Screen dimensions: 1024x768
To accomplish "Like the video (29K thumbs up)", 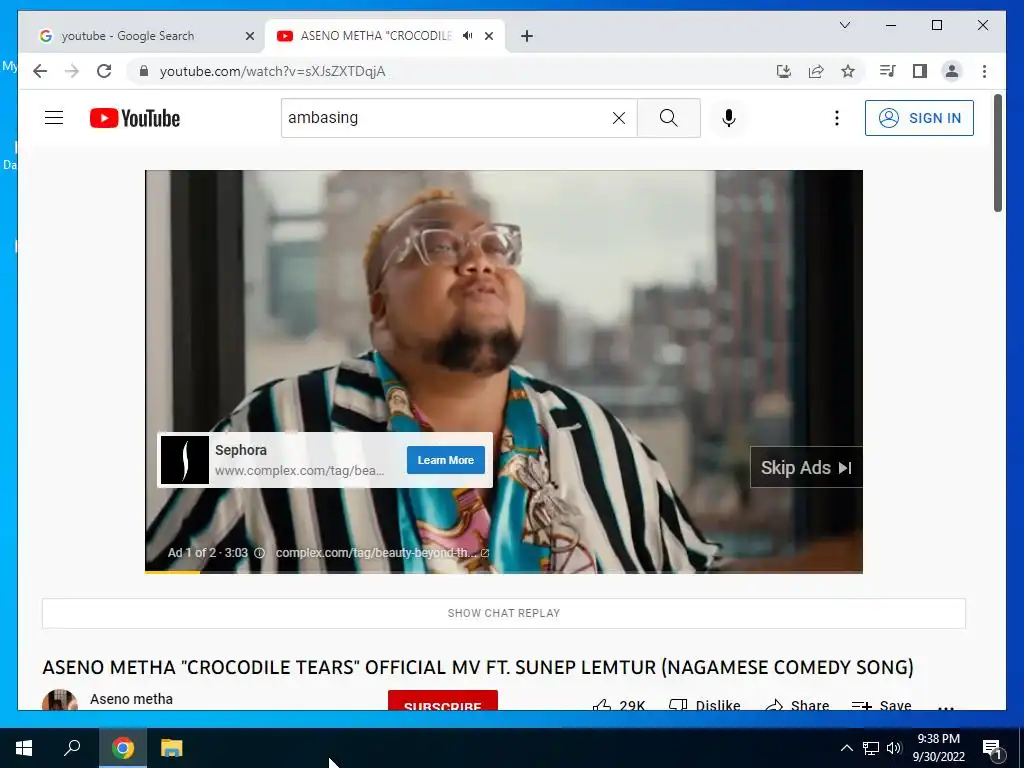I will pos(618,704).
